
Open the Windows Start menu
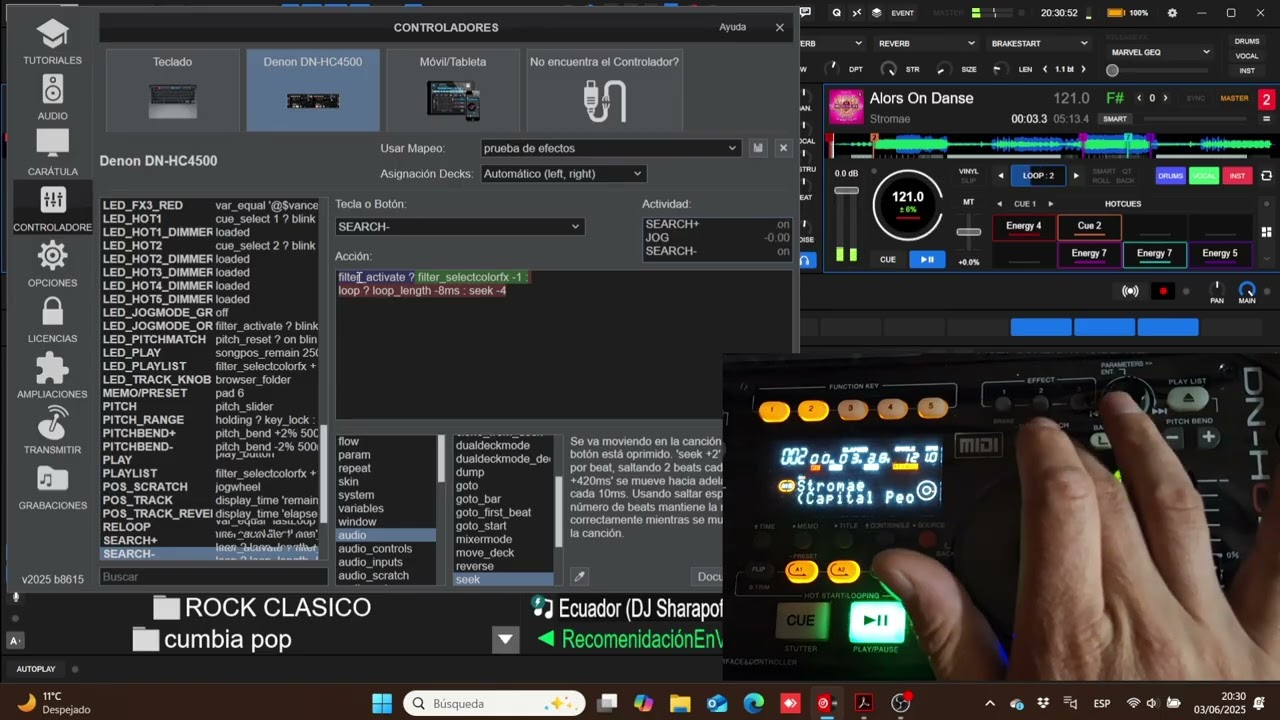click(382, 703)
